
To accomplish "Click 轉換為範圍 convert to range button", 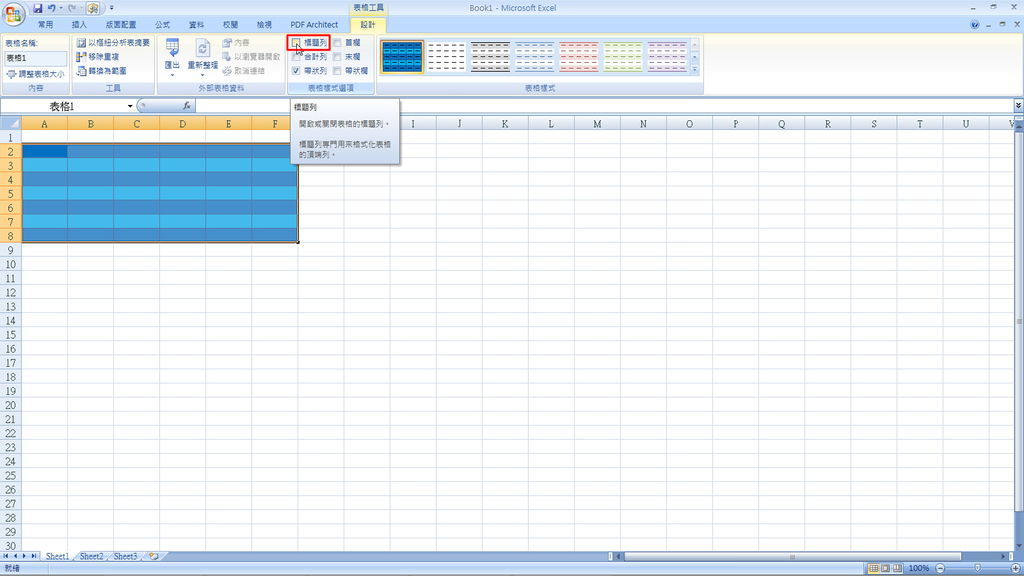I will [102, 71].
